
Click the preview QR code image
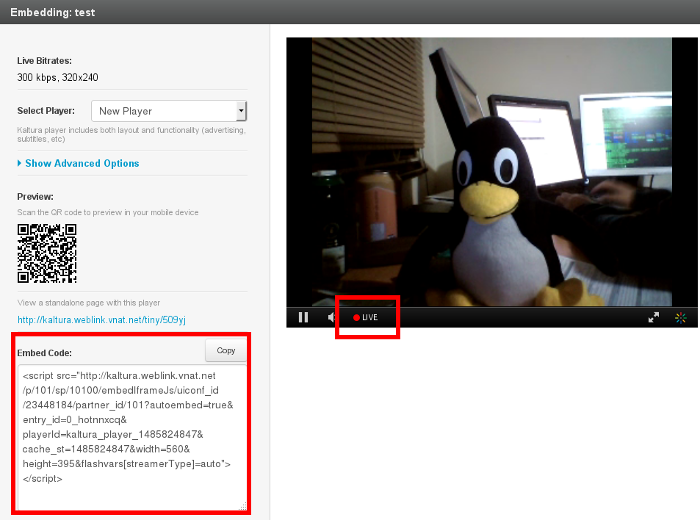coord(47,254)
